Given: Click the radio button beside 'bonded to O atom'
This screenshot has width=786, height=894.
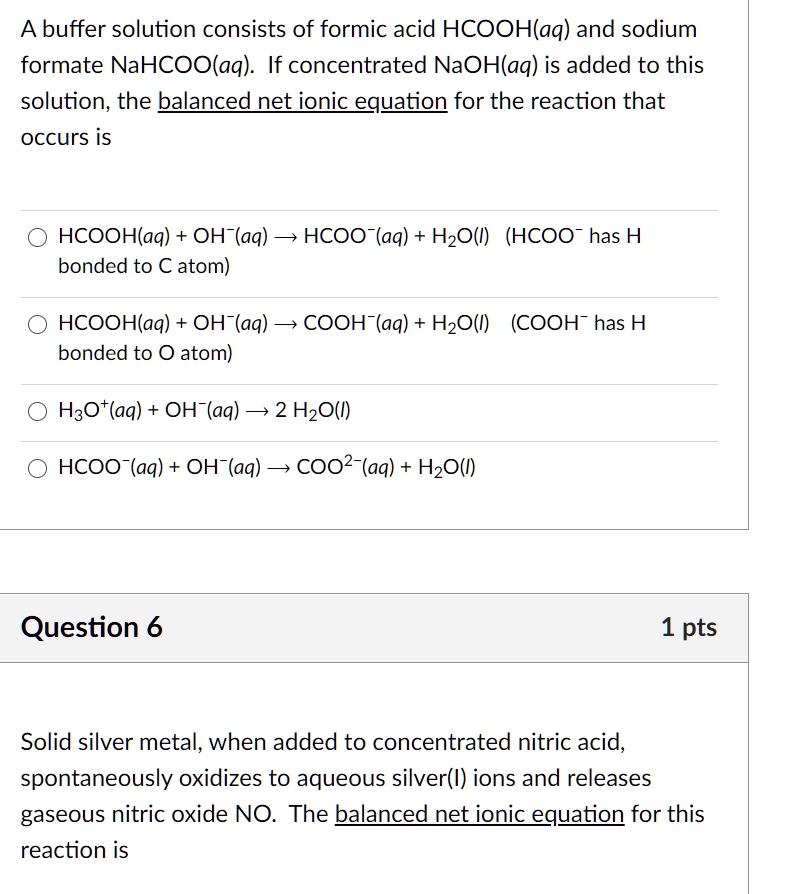Looking at the screenshot, I should [38, 325].
